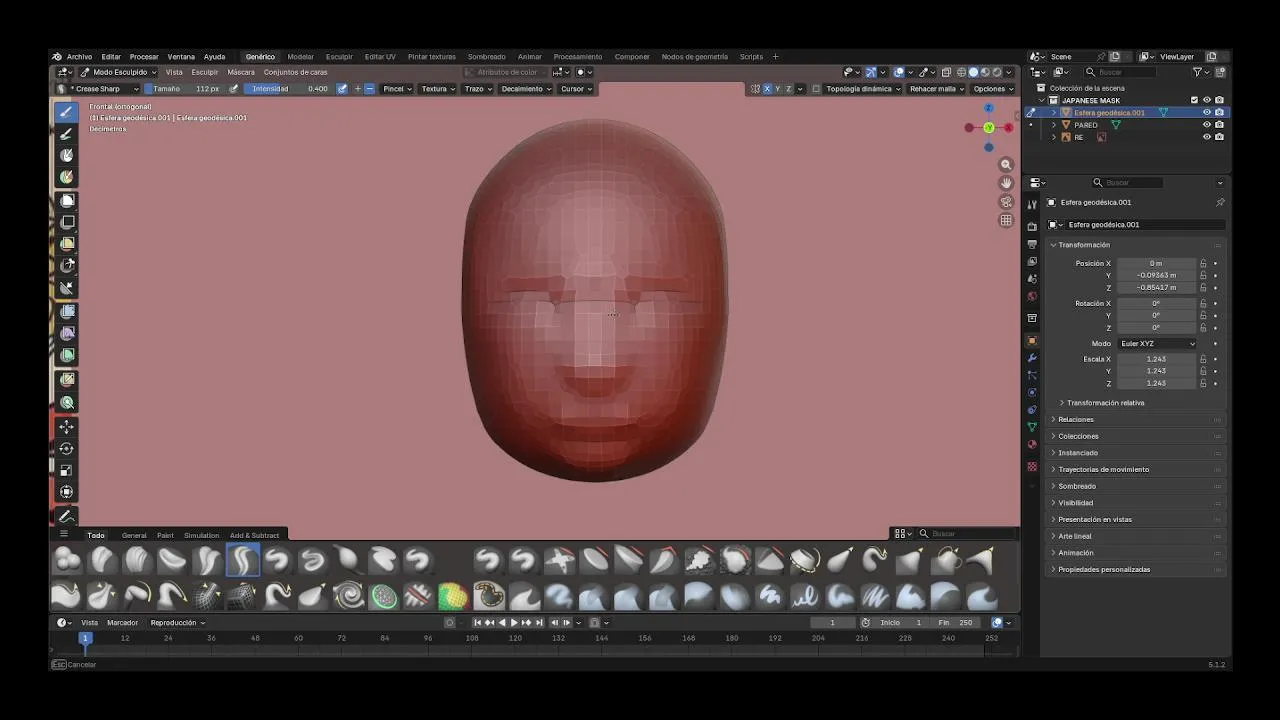Select the Crease Sharp brush thumbnail
Image resolution: width=1280 pixels, height=720 pixels.
point(243,561)
